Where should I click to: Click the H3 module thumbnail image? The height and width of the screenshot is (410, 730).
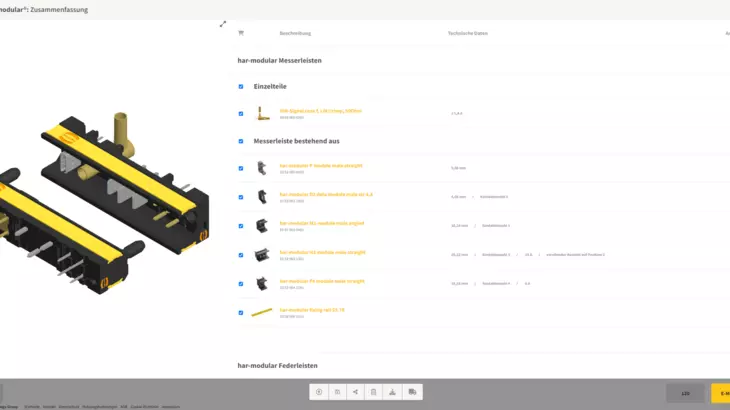(262, 255)
